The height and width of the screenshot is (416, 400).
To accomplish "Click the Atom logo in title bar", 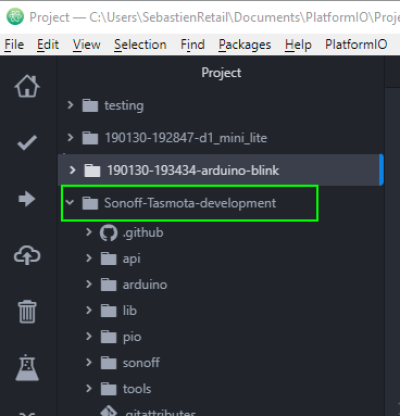I will [x=15, y=17].
